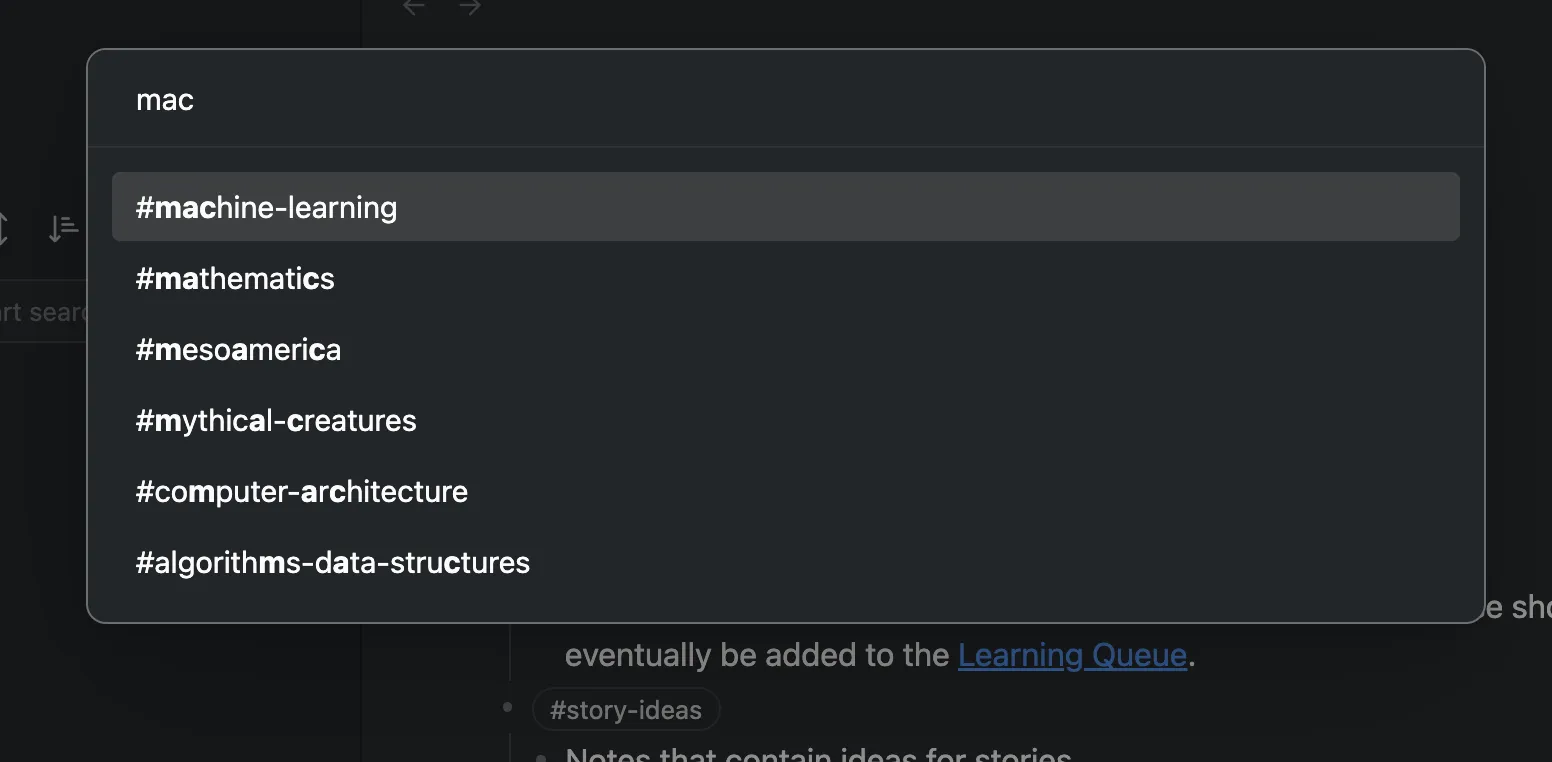Click inside the tag search field showing 'mac'
1552x762 pixels.
[x=400, y=99]
